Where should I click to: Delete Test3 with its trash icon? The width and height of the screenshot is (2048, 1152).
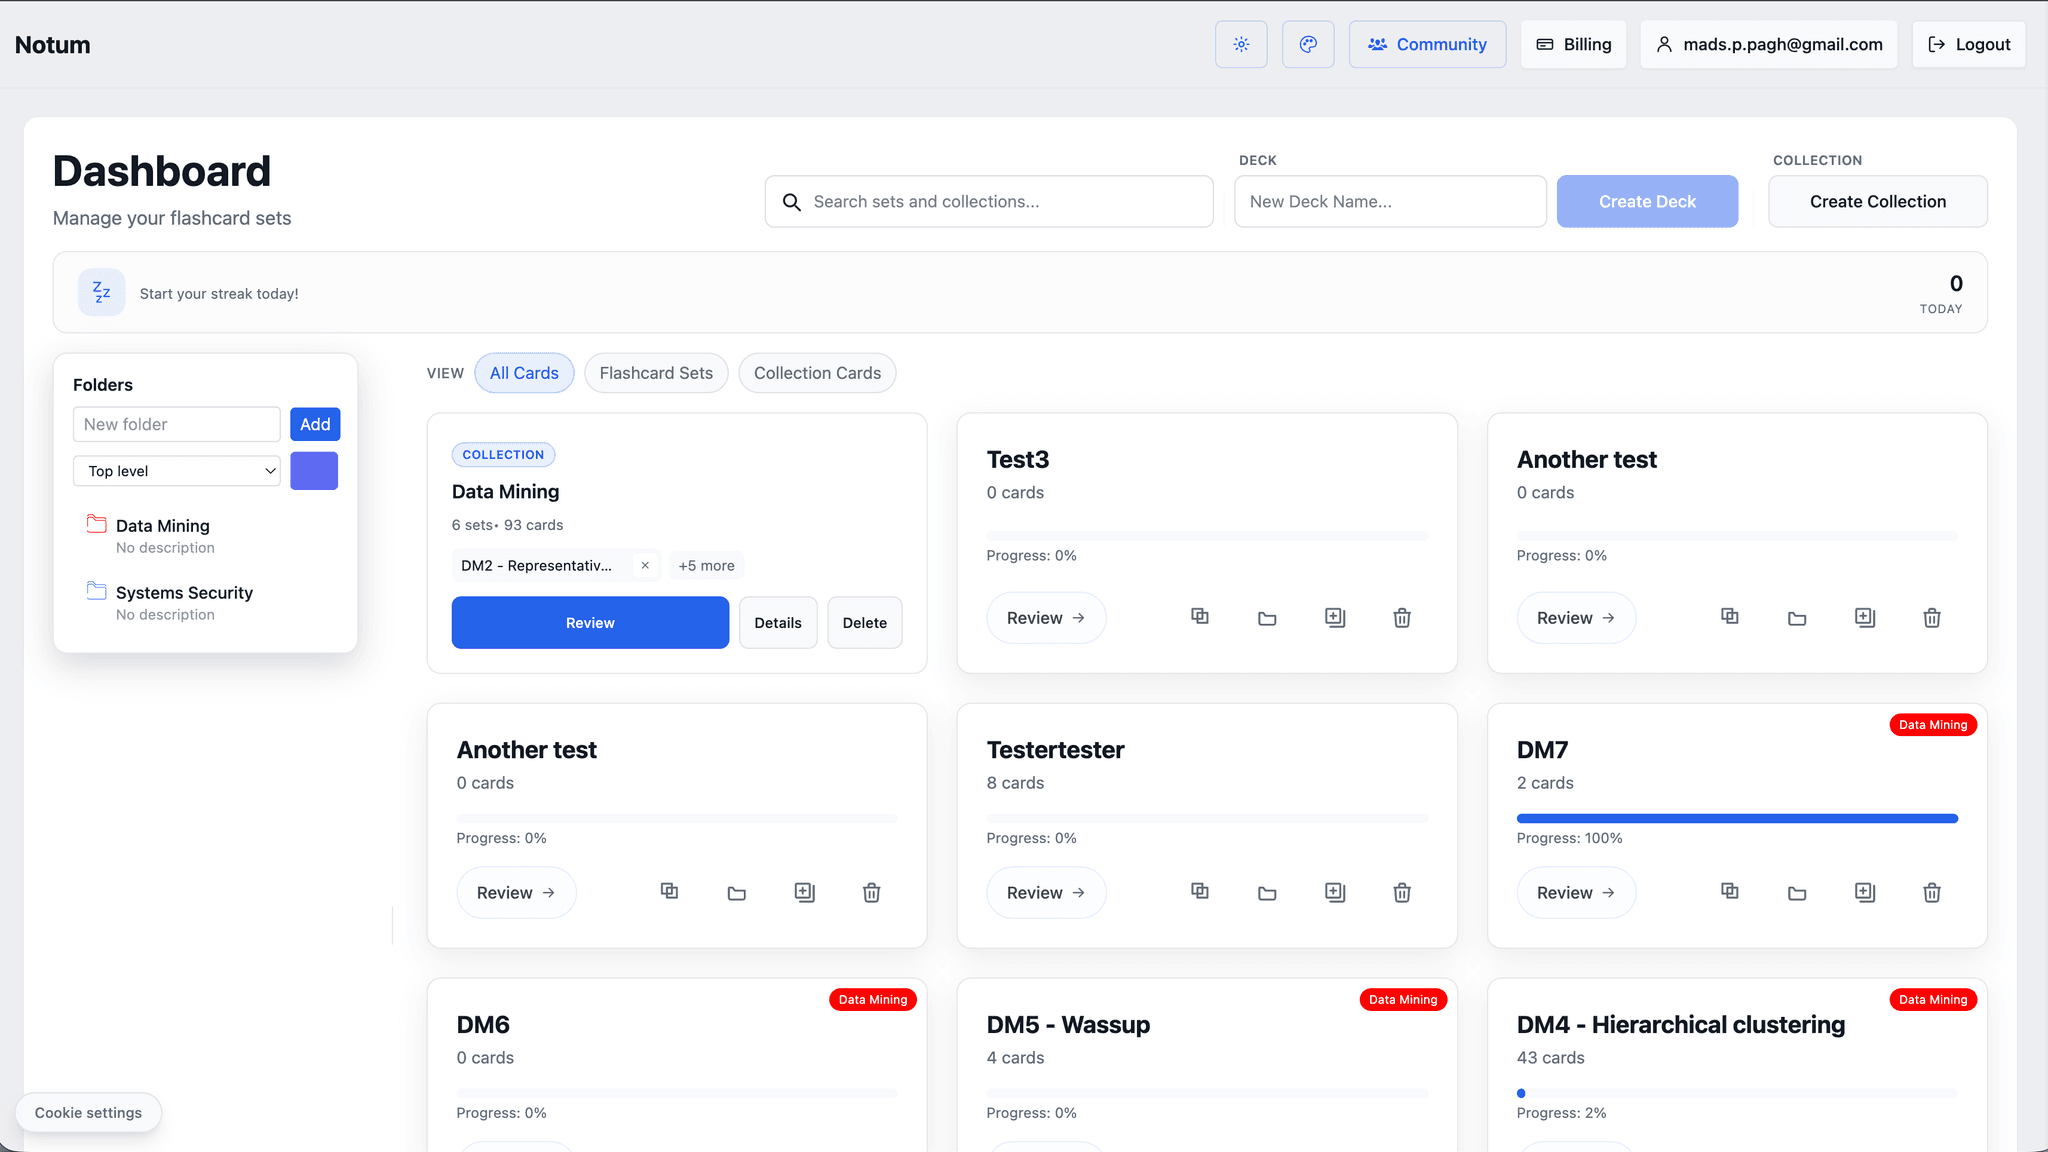(1402, 618)
